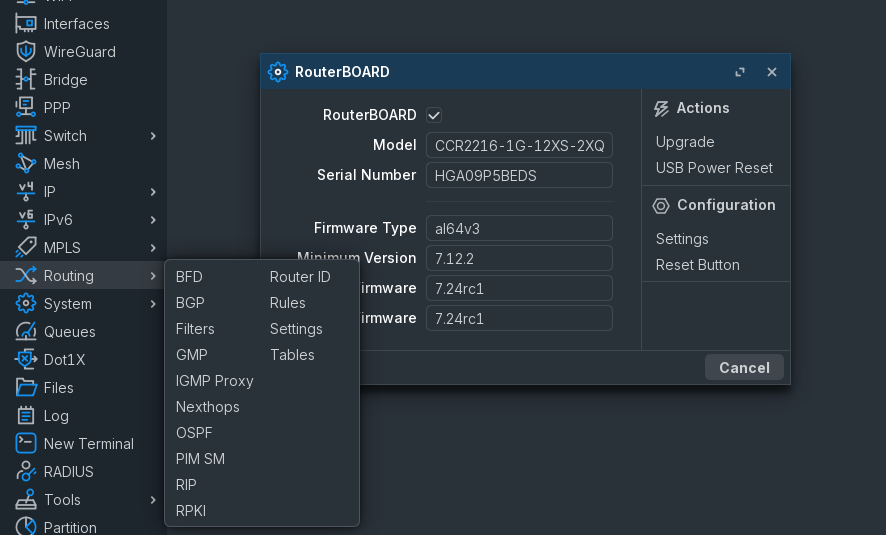This screenshot has height=535, width=886.
Task: Launch New Terminal icon
Action: [x=25, y=443]
